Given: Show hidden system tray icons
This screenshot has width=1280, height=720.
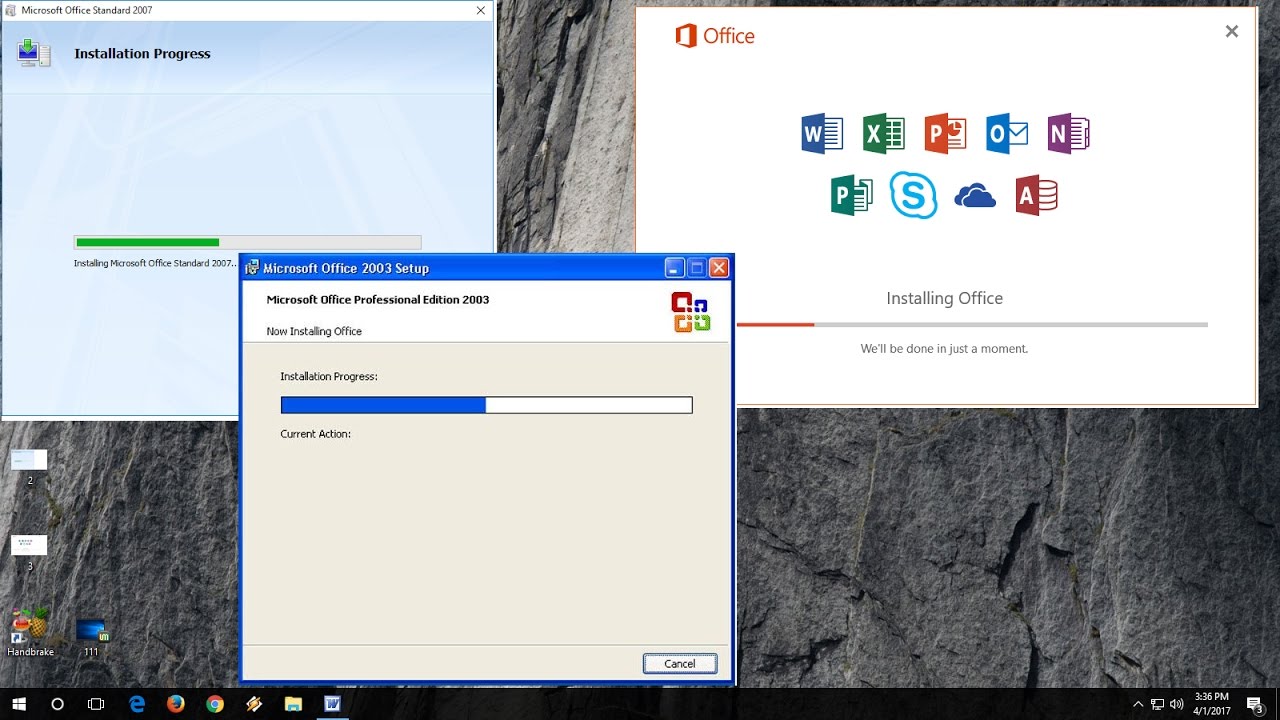Looking at the screenshot, I should tap(1137, 704).
